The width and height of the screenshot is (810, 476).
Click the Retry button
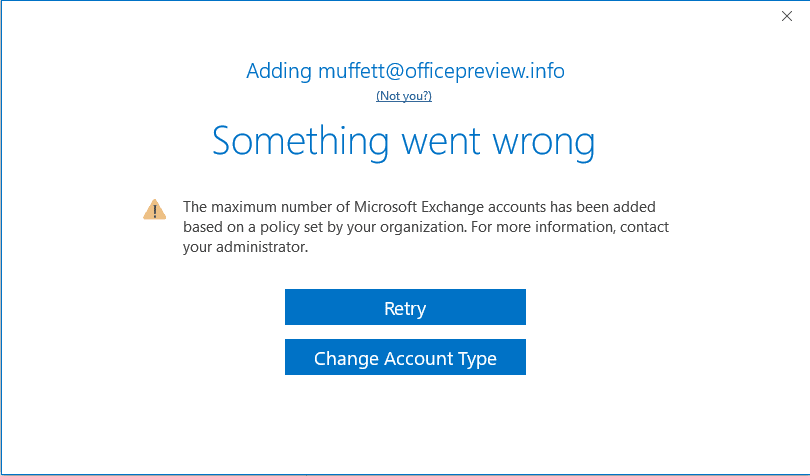(405, 307)
